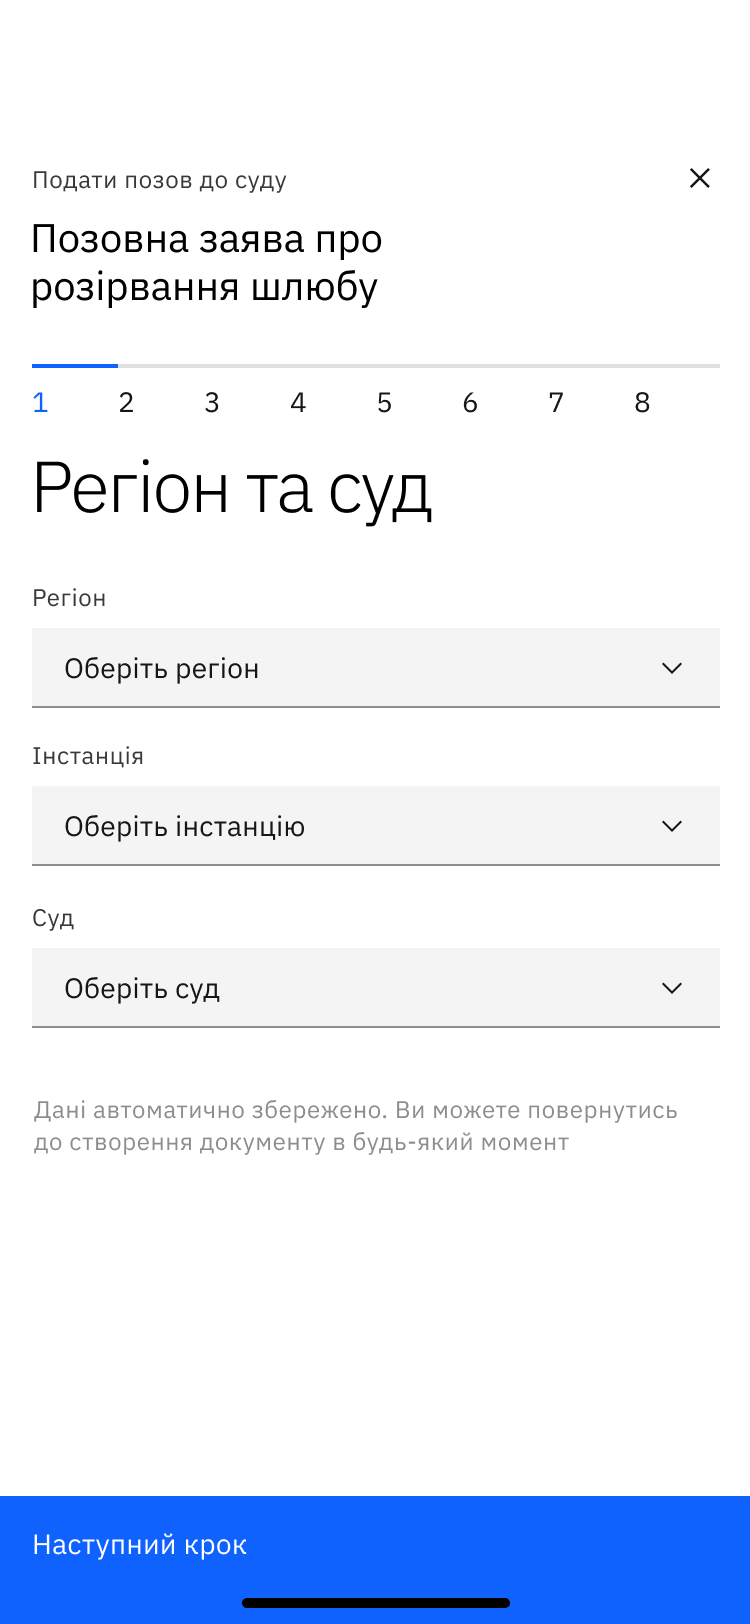
Task: Click the 'Регіон та суд' heading
Action: pyautogui.click(x=232, y=489)
